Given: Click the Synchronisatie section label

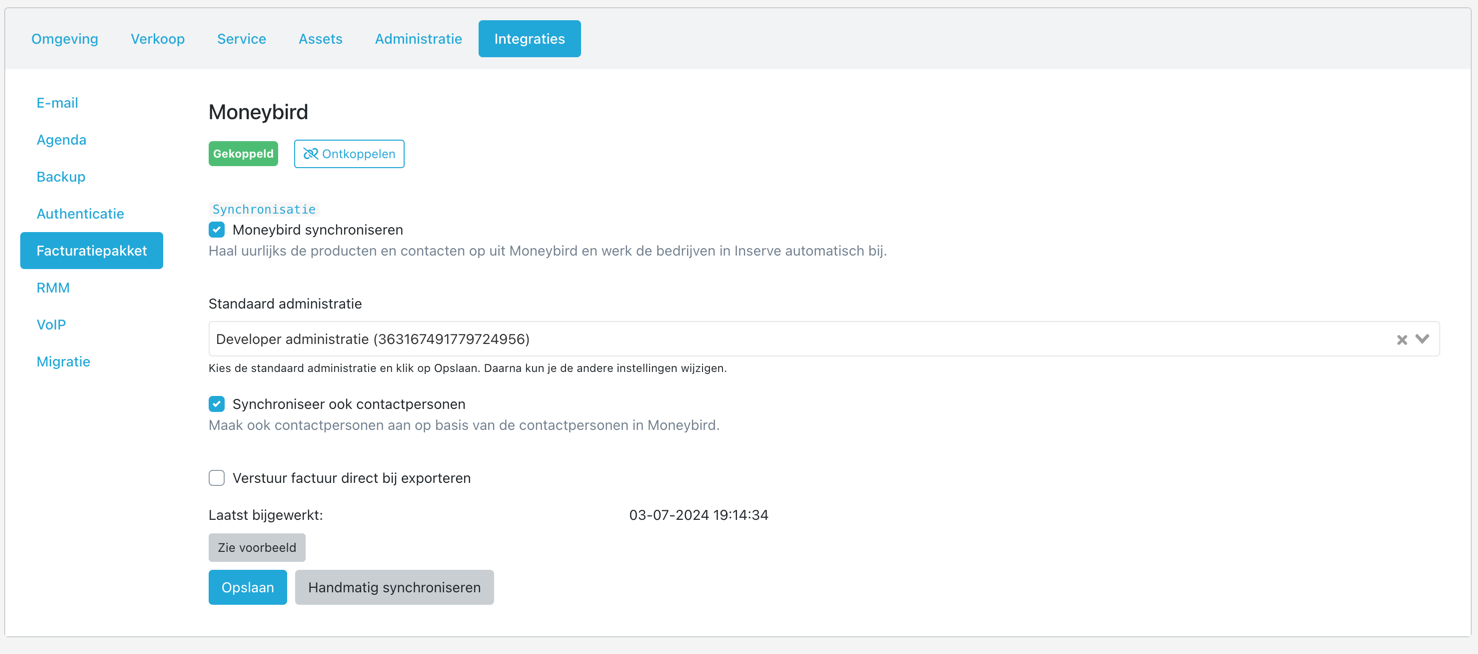Looking at the screenshot, I should point(264,209).
